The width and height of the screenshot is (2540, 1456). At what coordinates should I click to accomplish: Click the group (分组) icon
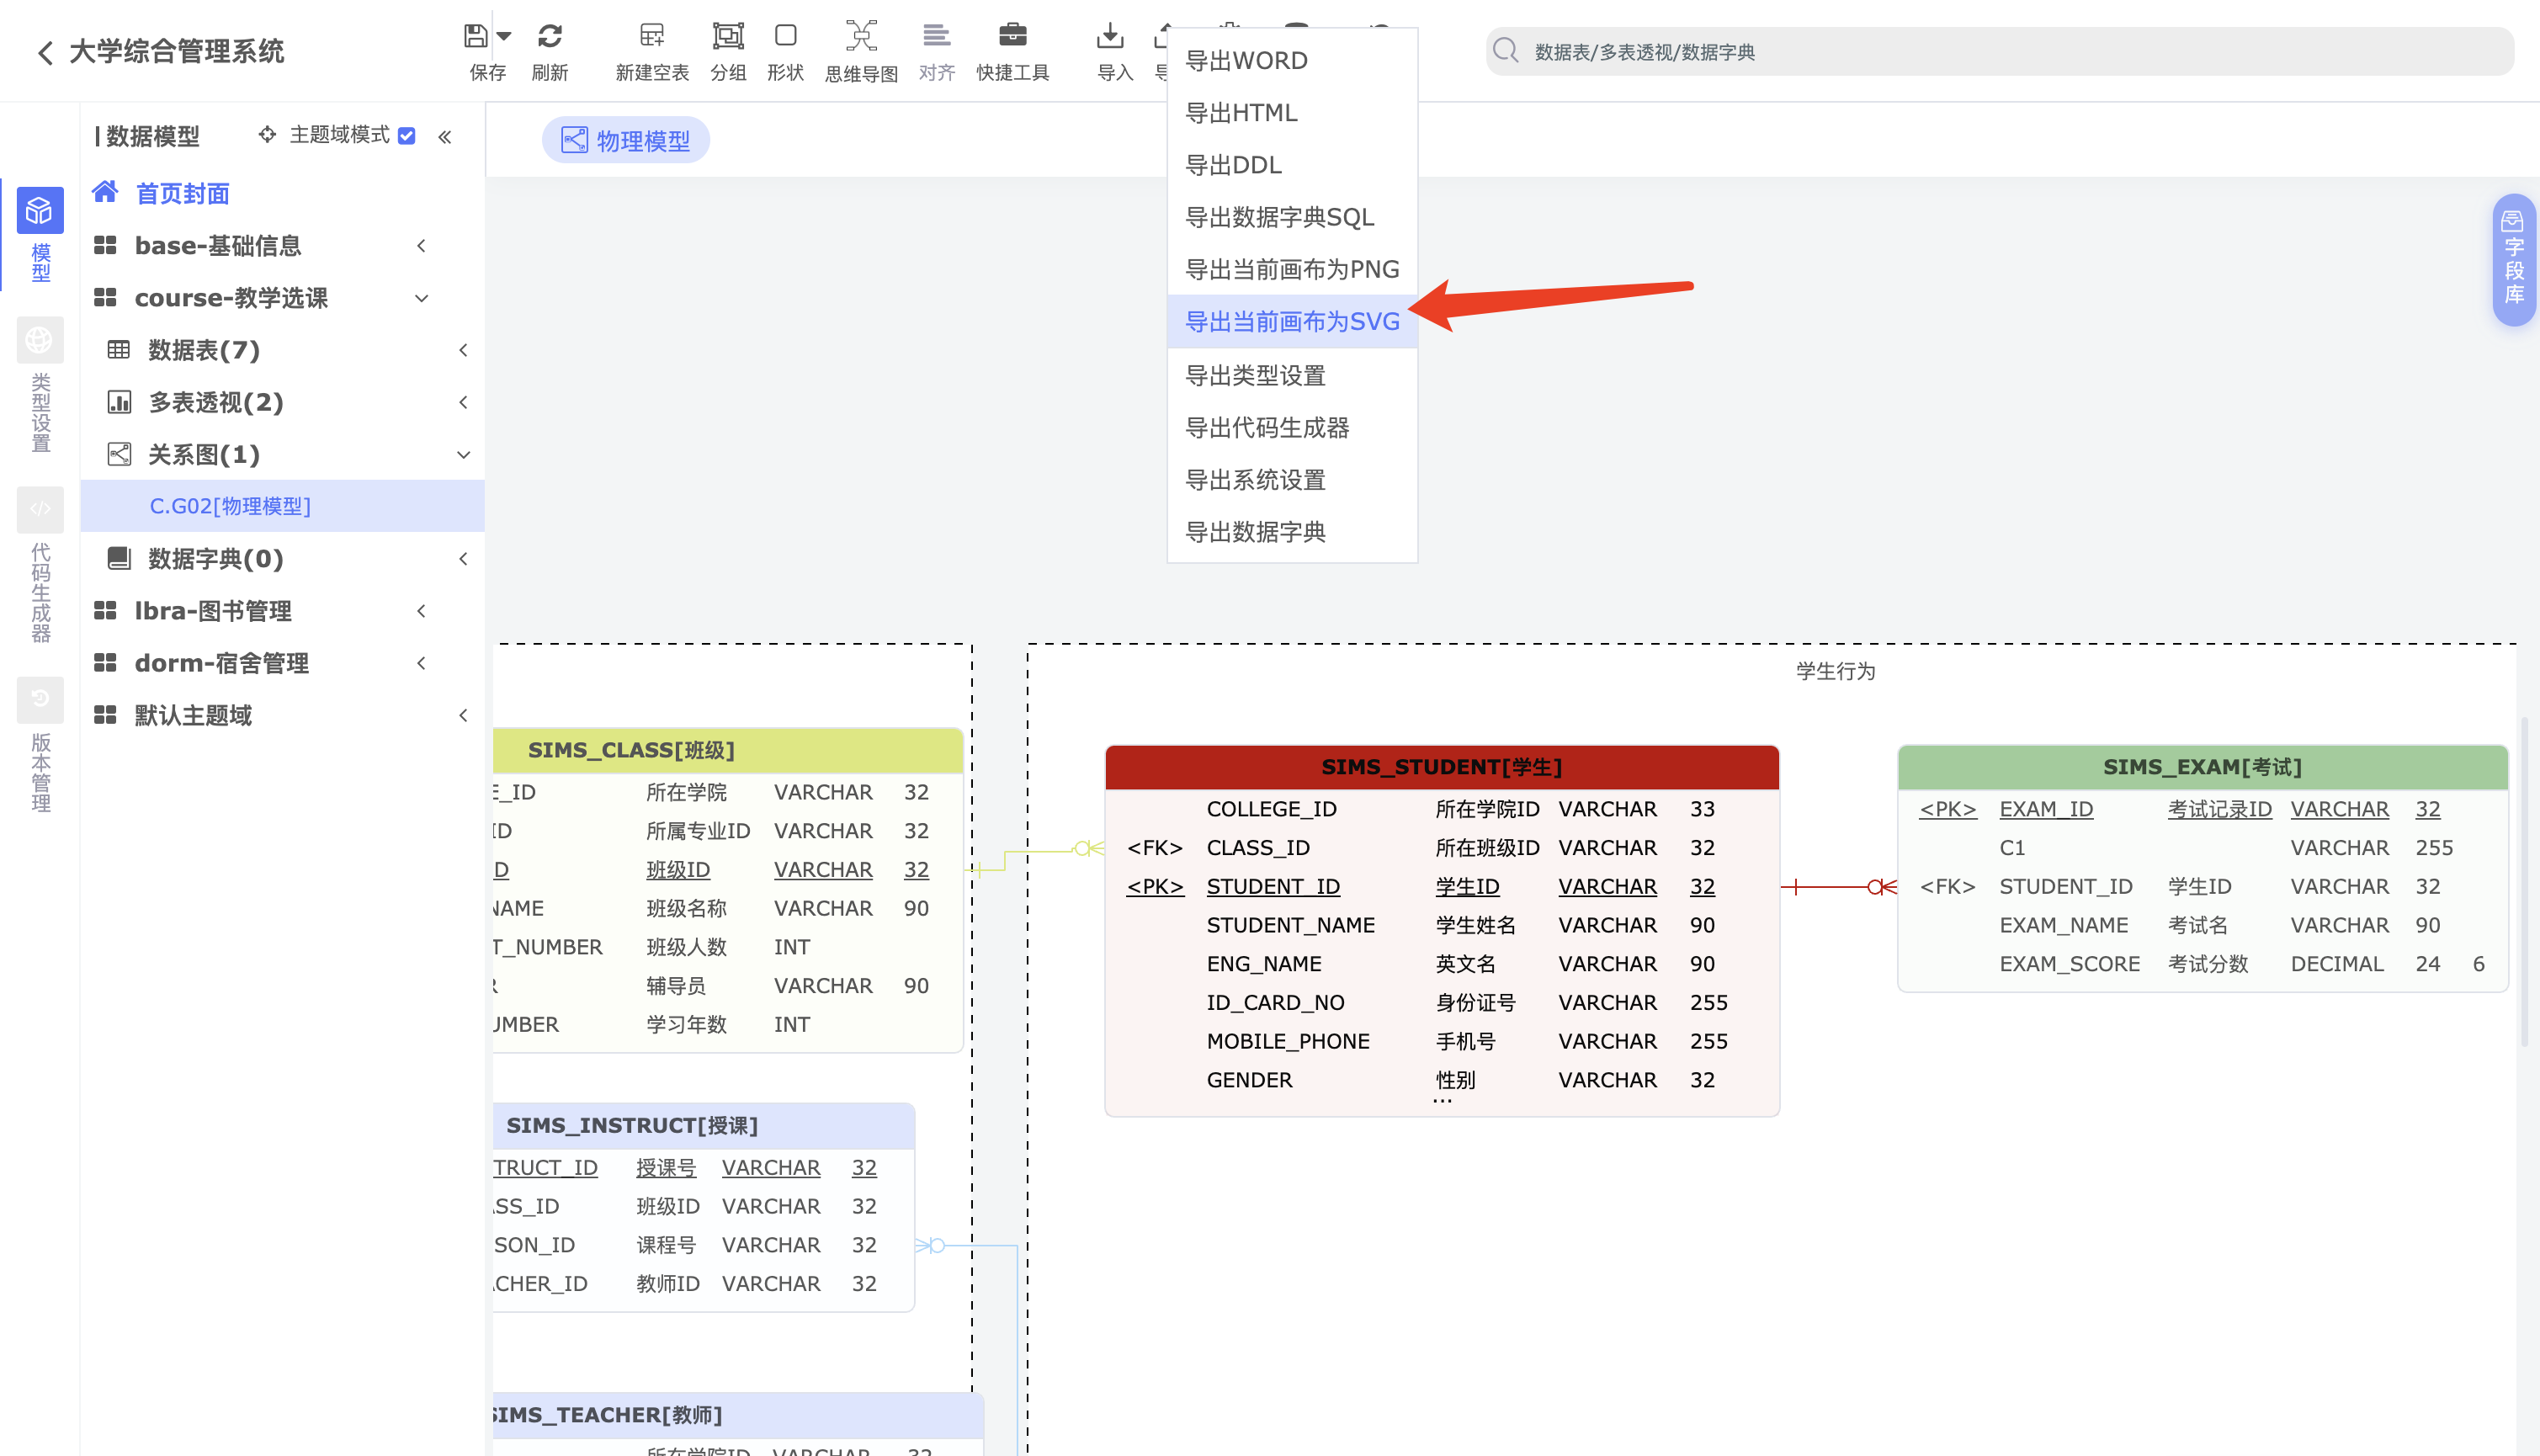click(x=728, y=36)
